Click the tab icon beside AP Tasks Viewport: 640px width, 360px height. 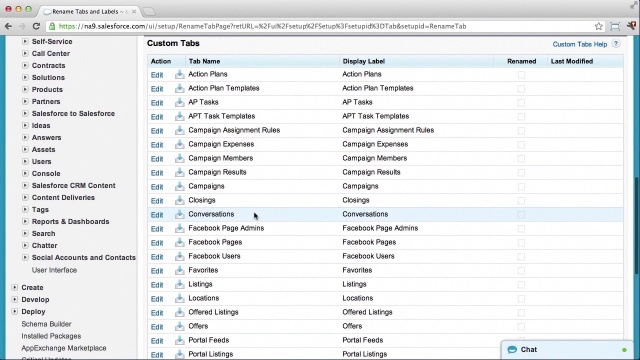pyautogui.click(x=180, y=102)
